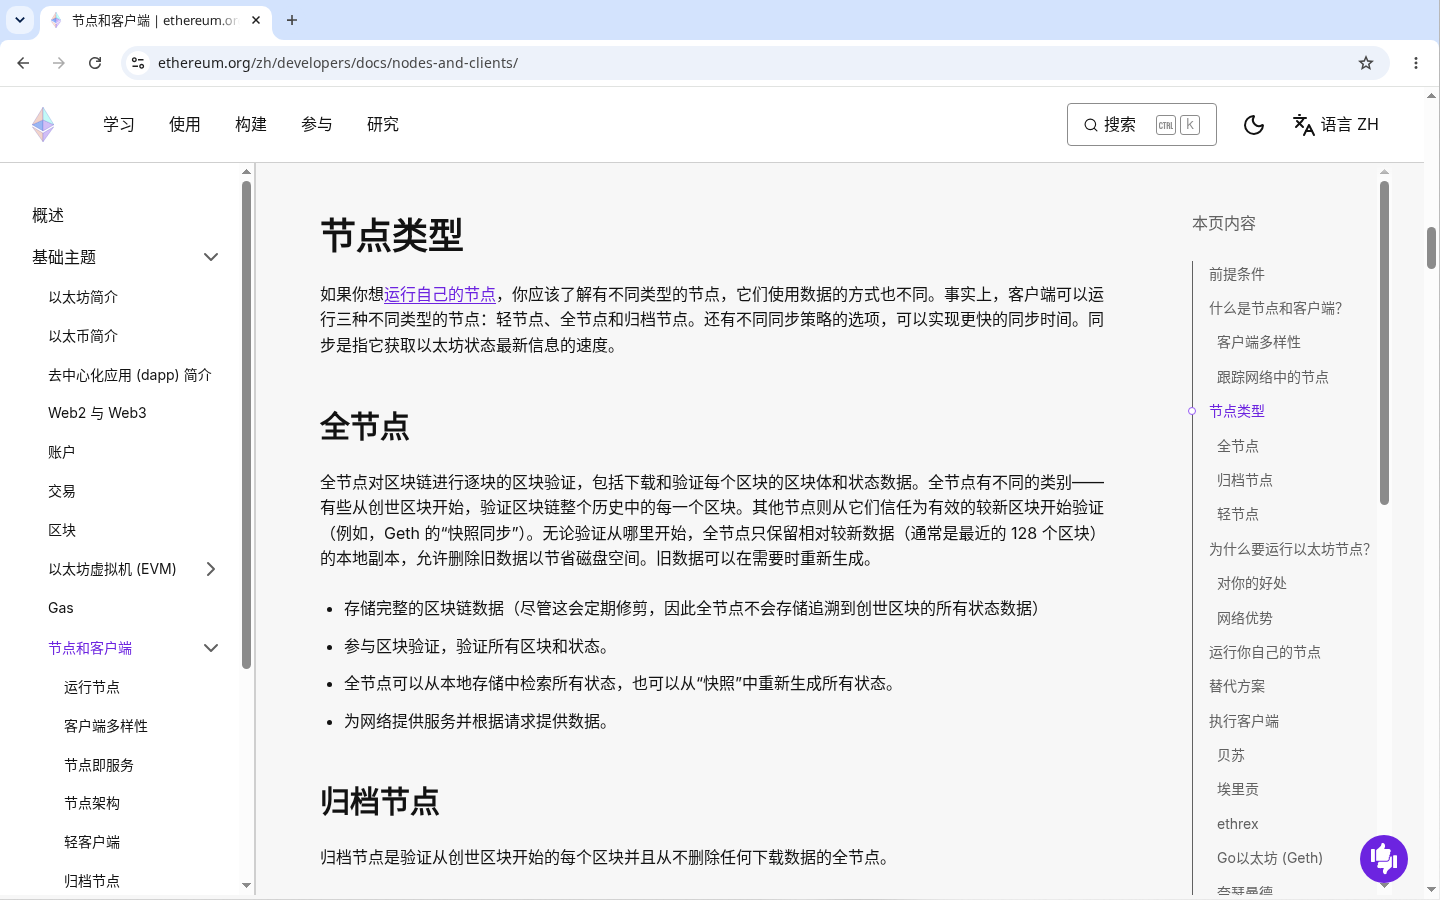Jump to ethrex in page contents

coord(1238,824)
